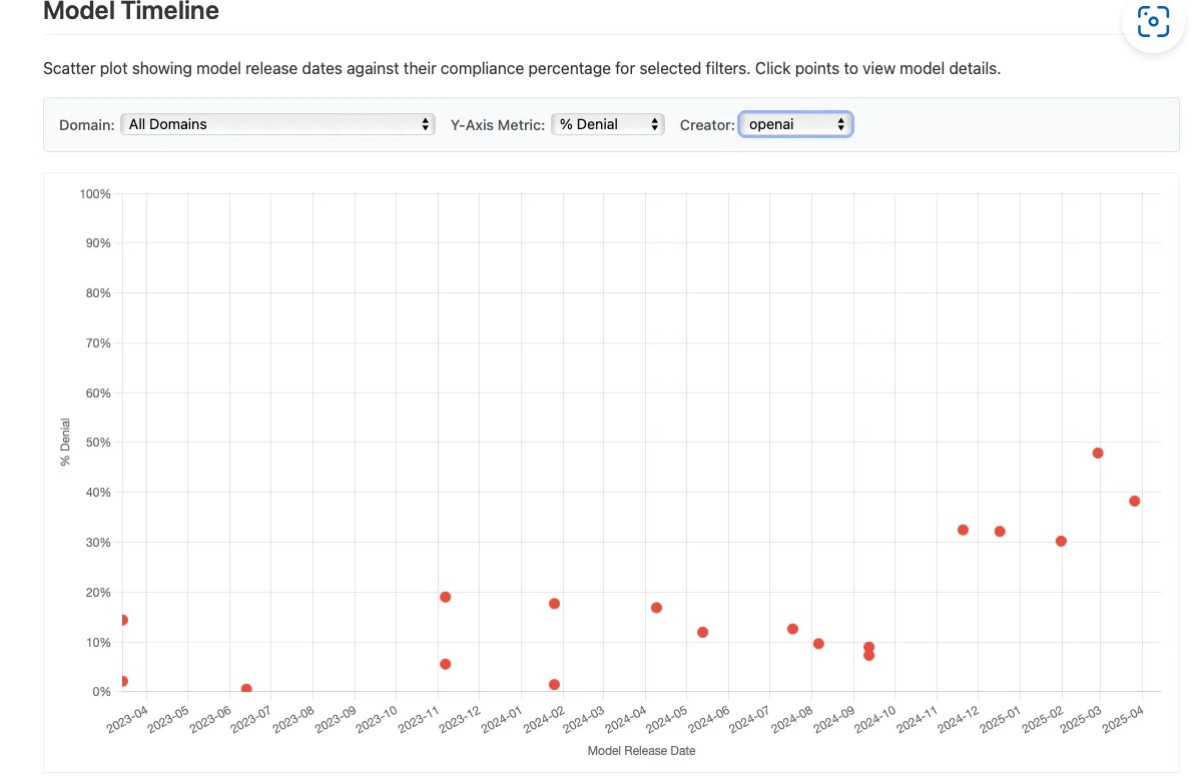This screenshot has width=1192, height=776.
Task: Expand the Y-Axis Metric % Denial dropdown
Action: 608,124
